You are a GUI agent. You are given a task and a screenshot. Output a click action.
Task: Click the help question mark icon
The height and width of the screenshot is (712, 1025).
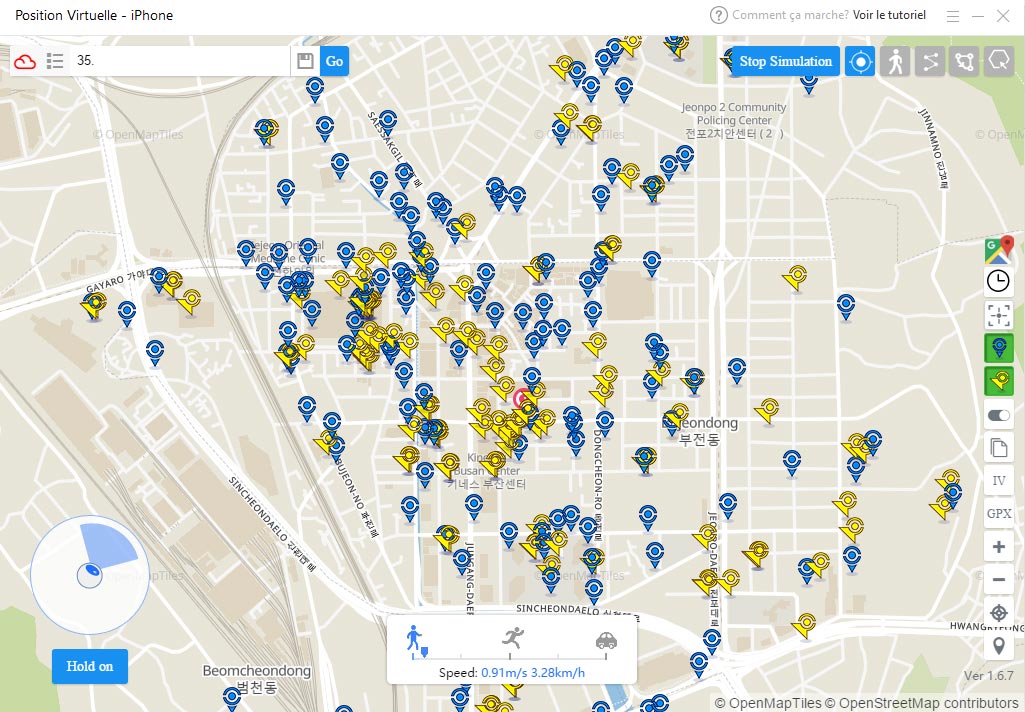[x=718, y=15]
